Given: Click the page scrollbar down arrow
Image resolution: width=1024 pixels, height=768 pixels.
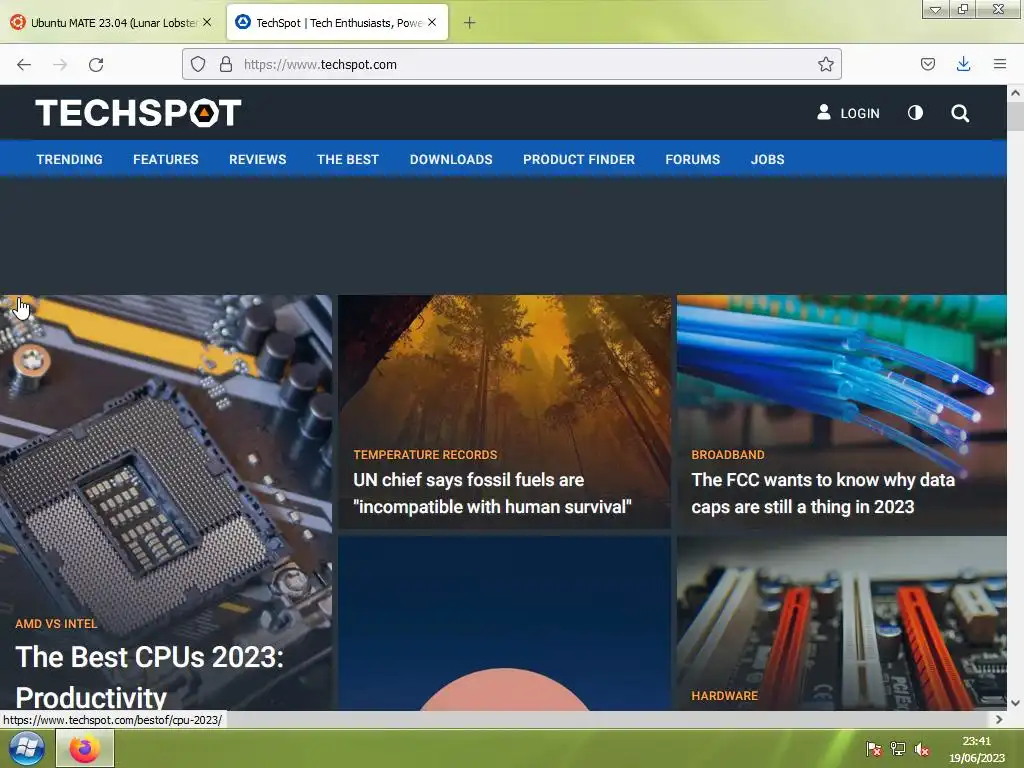Looking at the screenshot, I should [x=1015, y=703].
